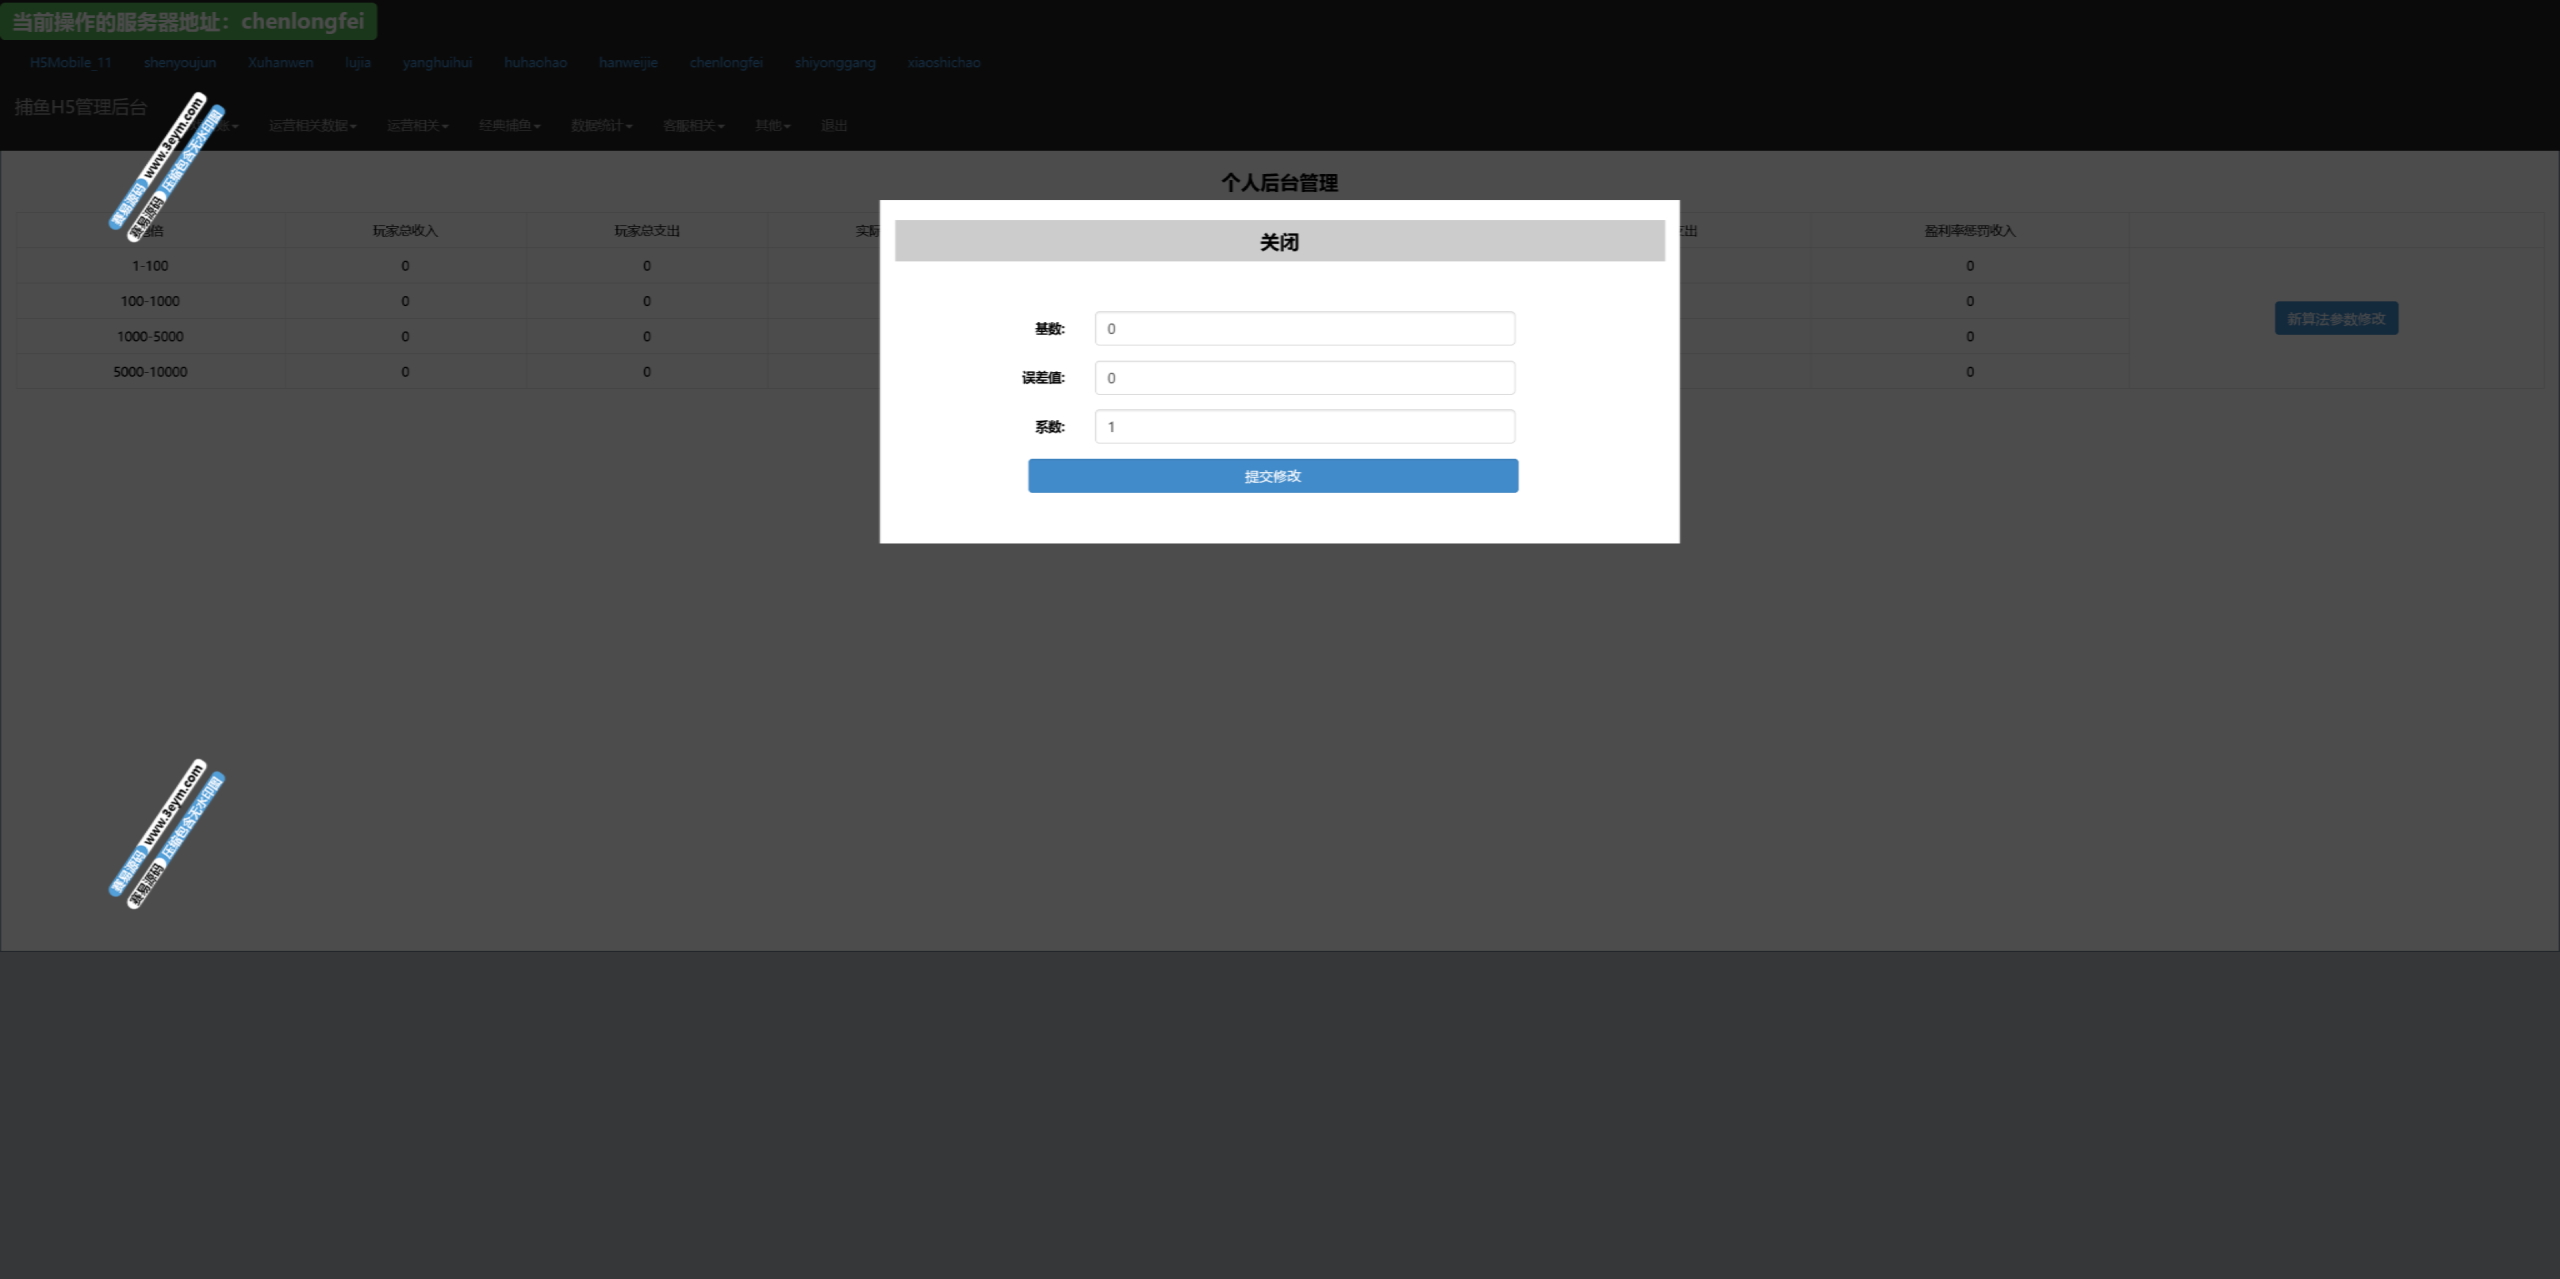
Task: Open the 客服相关 dropdown menu
Action: (693, 126)
